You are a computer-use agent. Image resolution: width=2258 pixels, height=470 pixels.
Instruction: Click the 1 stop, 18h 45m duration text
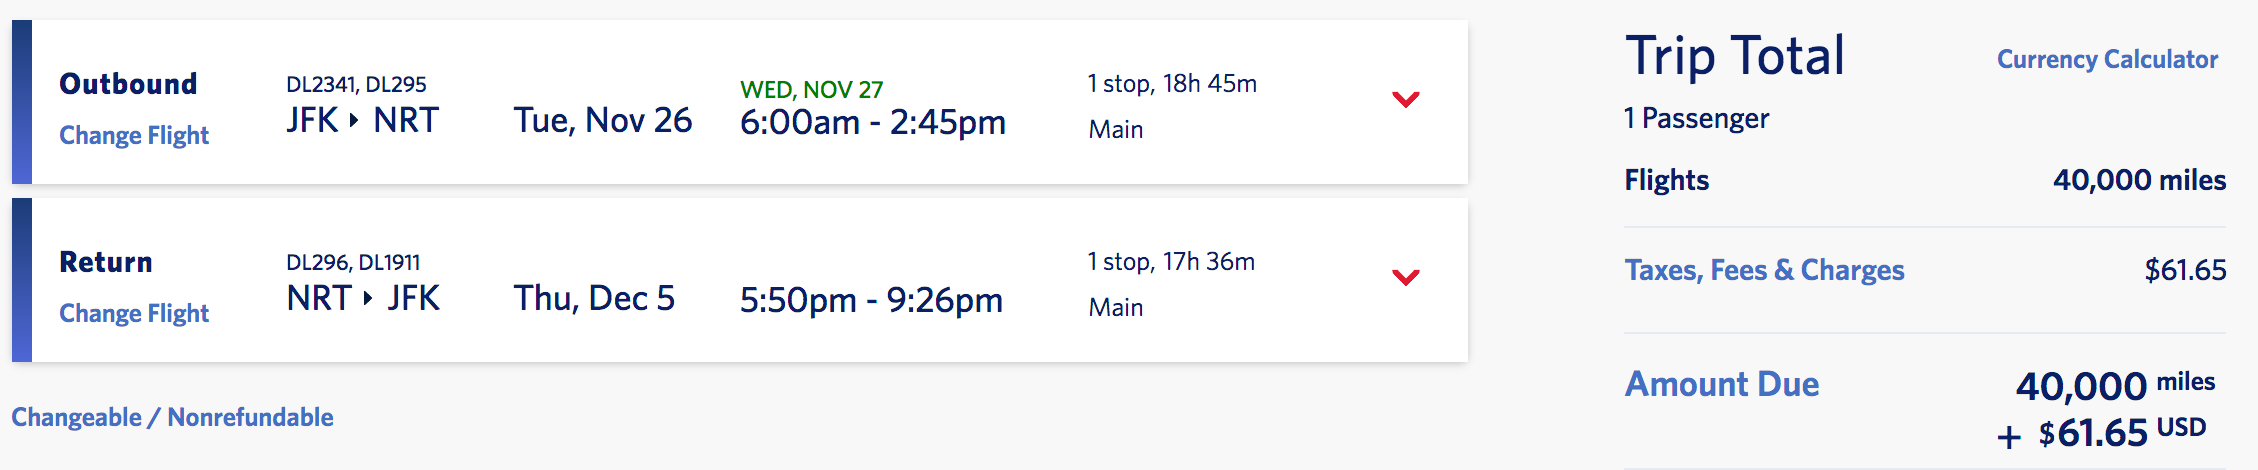(x=1172, y=84)
